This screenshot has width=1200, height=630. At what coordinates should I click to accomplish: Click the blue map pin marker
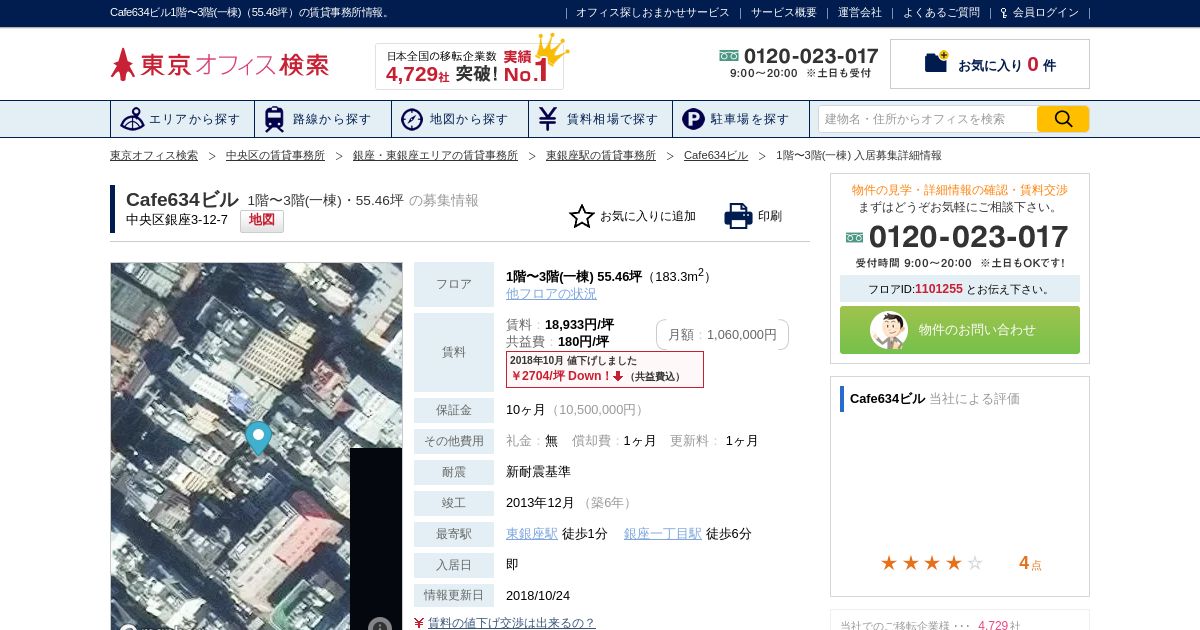[258, 438]
